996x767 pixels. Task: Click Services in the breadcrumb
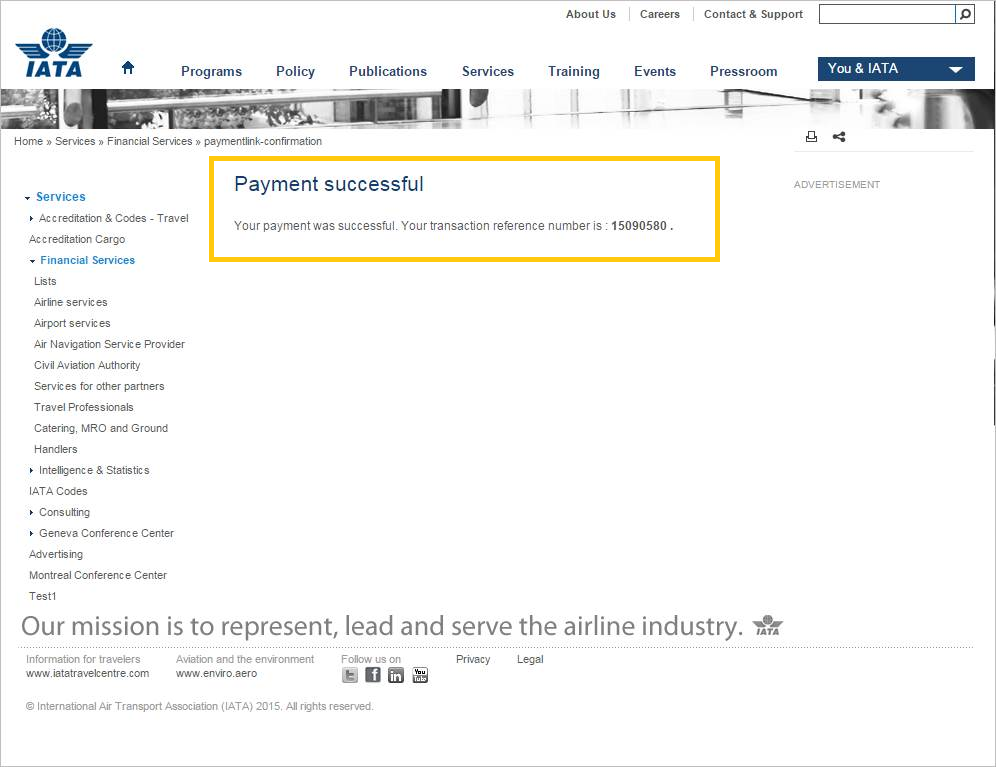point(75,141)
